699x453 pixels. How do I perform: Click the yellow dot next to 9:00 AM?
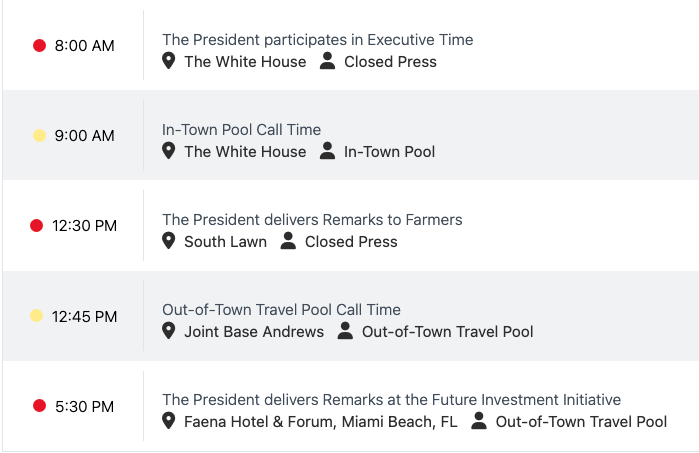coord(40,136)
